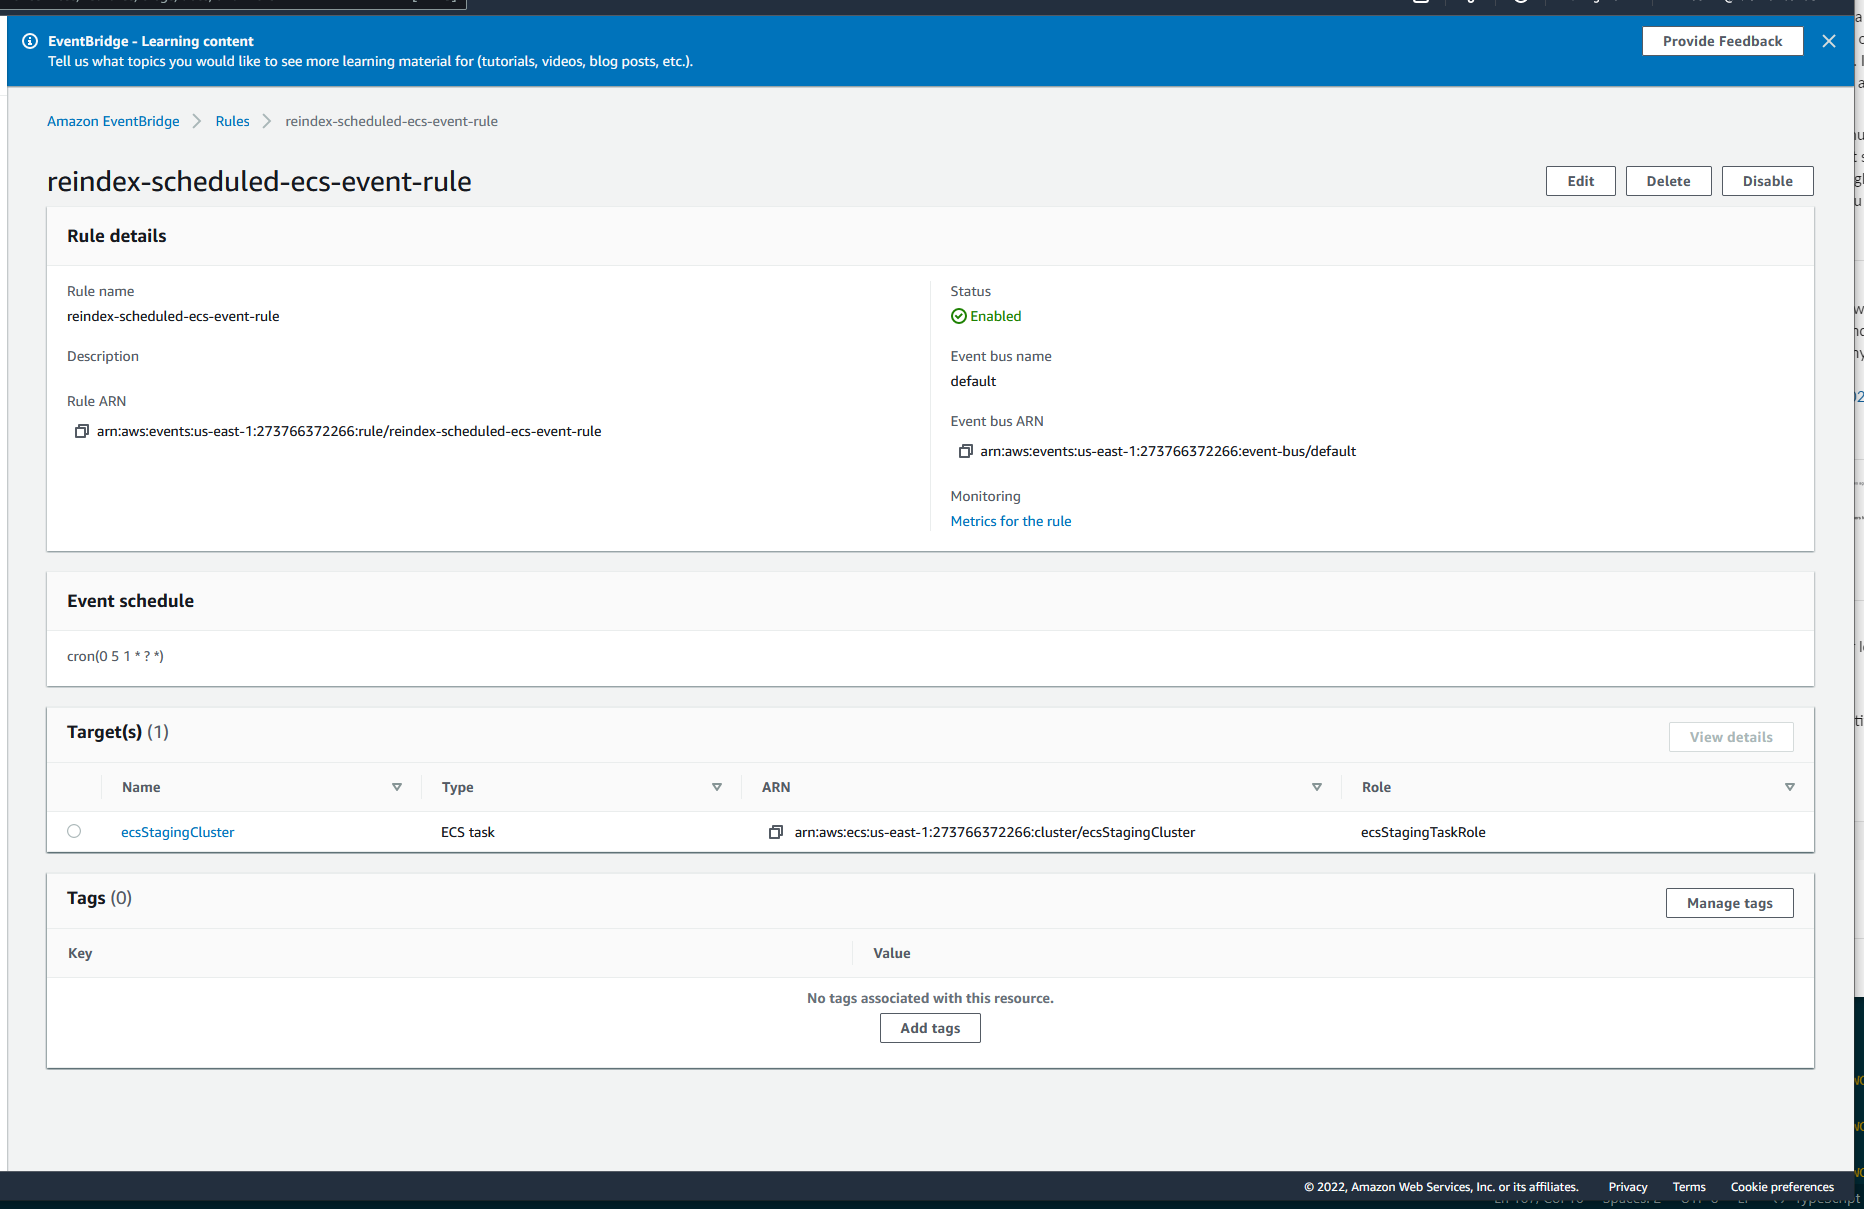The image size is (1864, 1209).
Task: Edit the reindex-scheduled-ecs-event-rule
Action: 1580,181
